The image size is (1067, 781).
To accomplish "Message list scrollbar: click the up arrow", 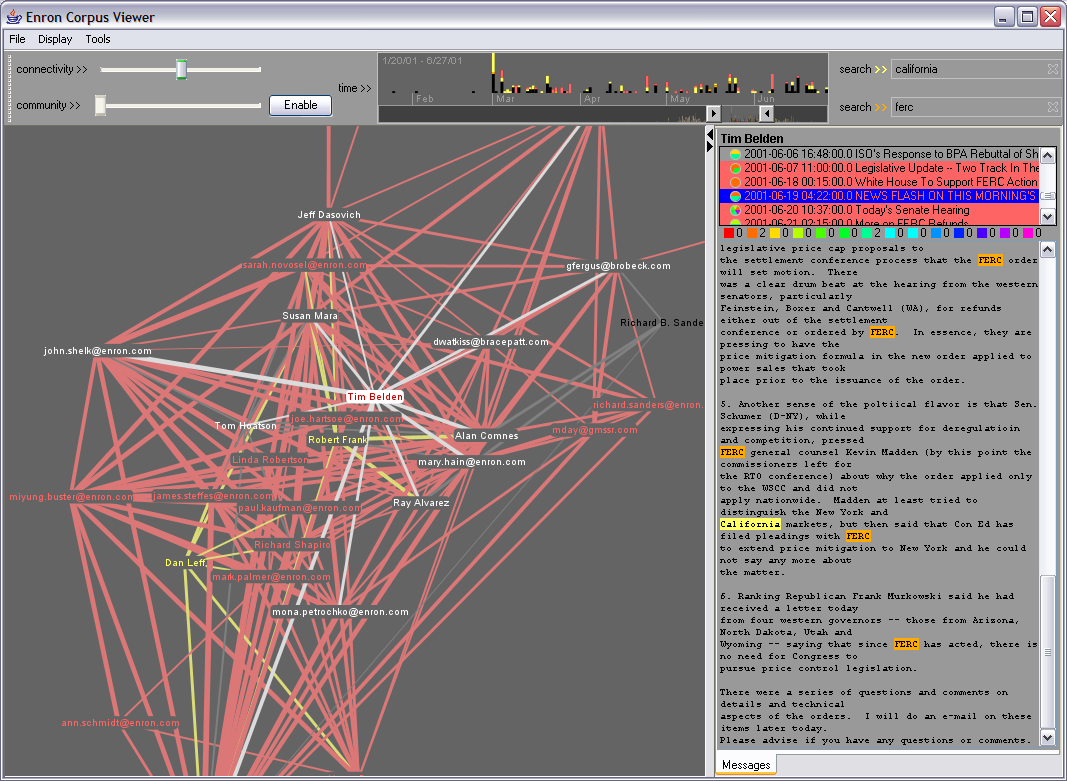I will (x=1048, y=156).
